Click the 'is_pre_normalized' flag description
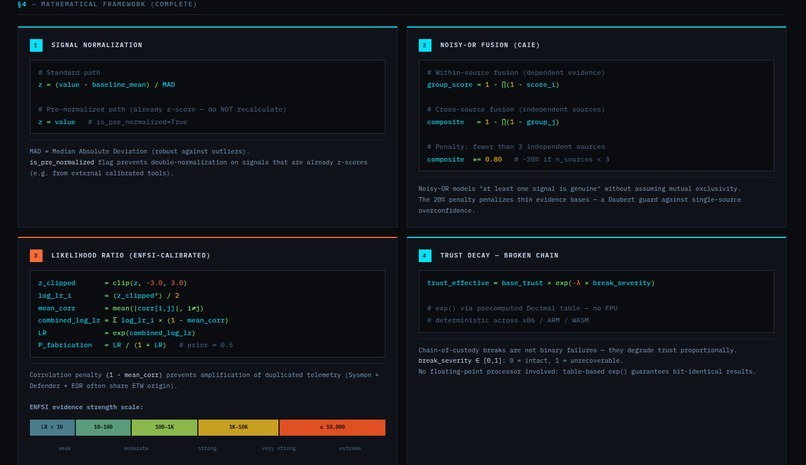Screen dimensions: 806x465 point(198,168)
